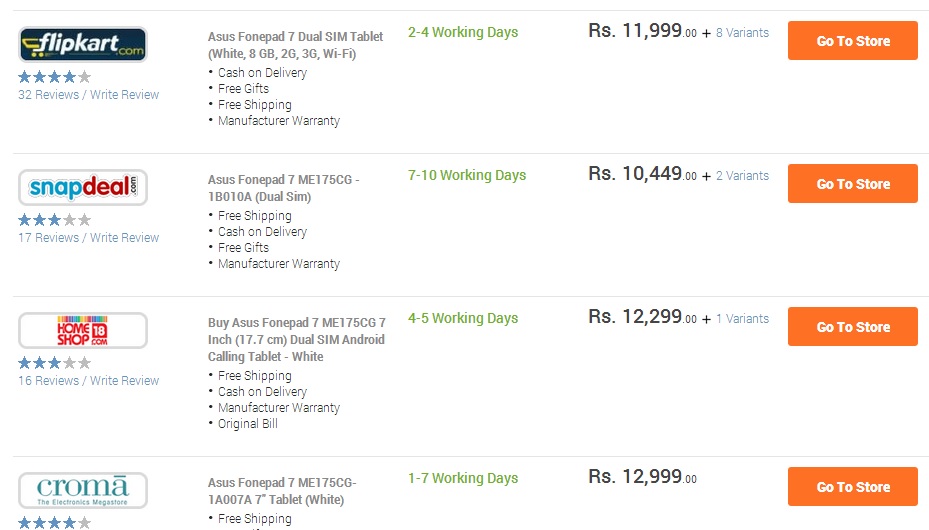The height and width of the screenshot is (530, 929).
Task: Write Review for Snapdeal
Action: tap(124, 237)
